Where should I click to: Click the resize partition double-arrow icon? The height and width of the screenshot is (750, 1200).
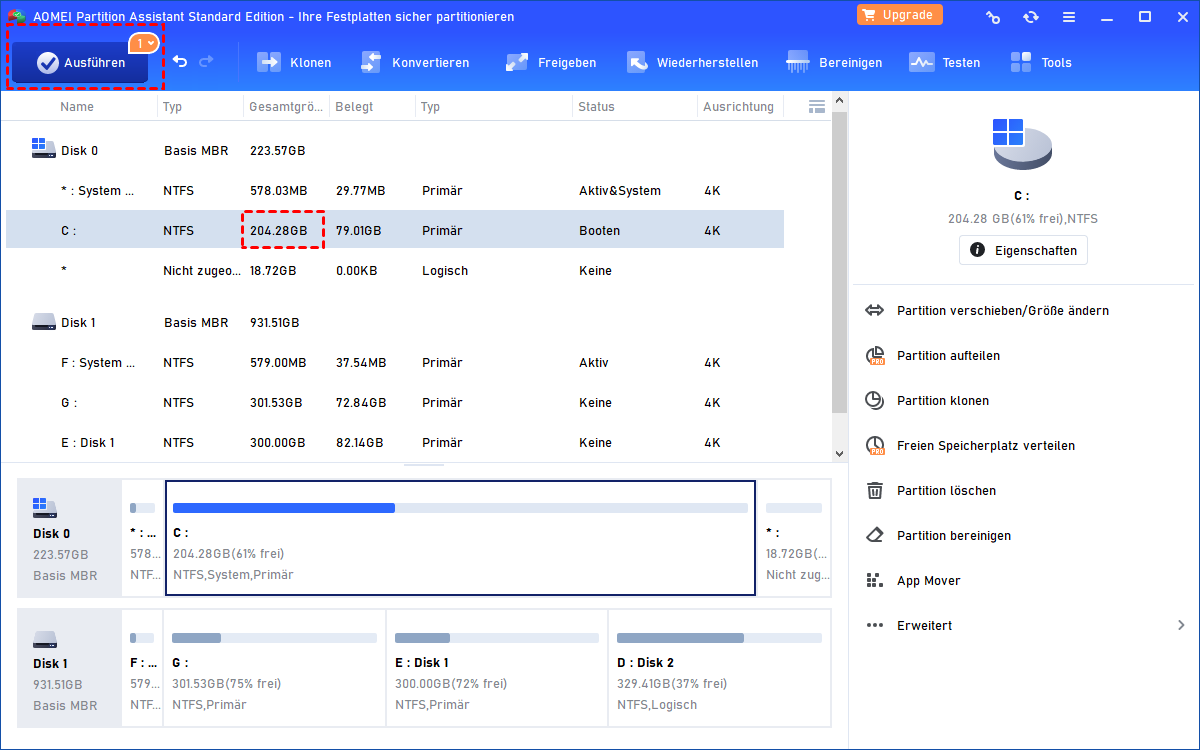tap(875, 311)
